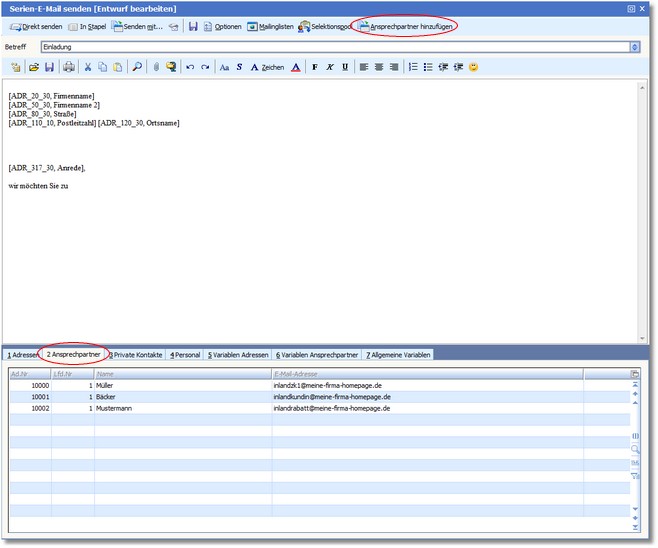Switch to the Variablen Adressen tab

coord(238,355)
